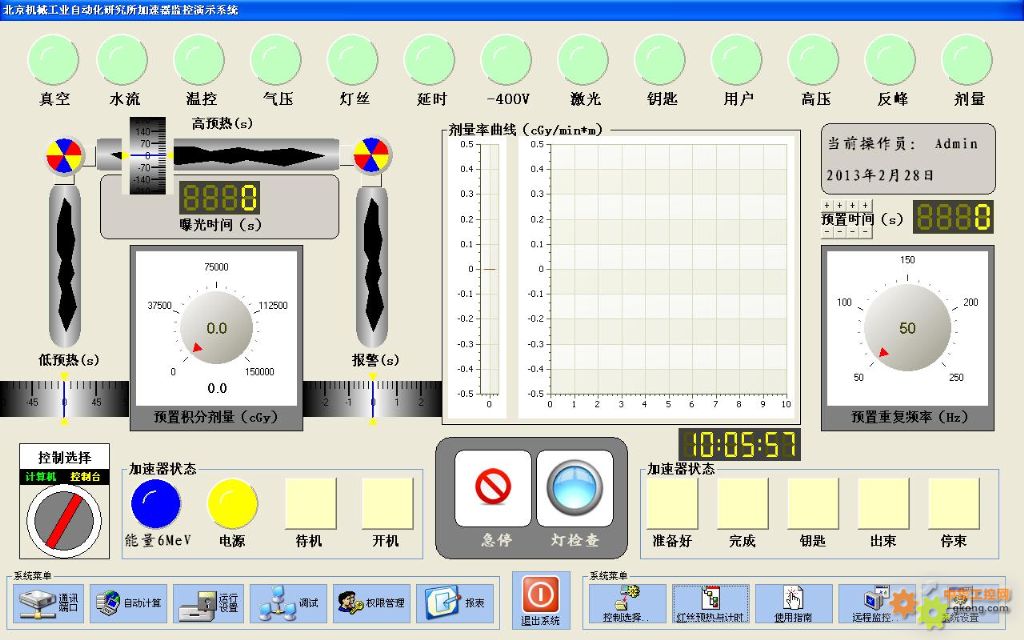
Task: Click the 灯丝预热与计时 button
Action: [x=710, y=603]
